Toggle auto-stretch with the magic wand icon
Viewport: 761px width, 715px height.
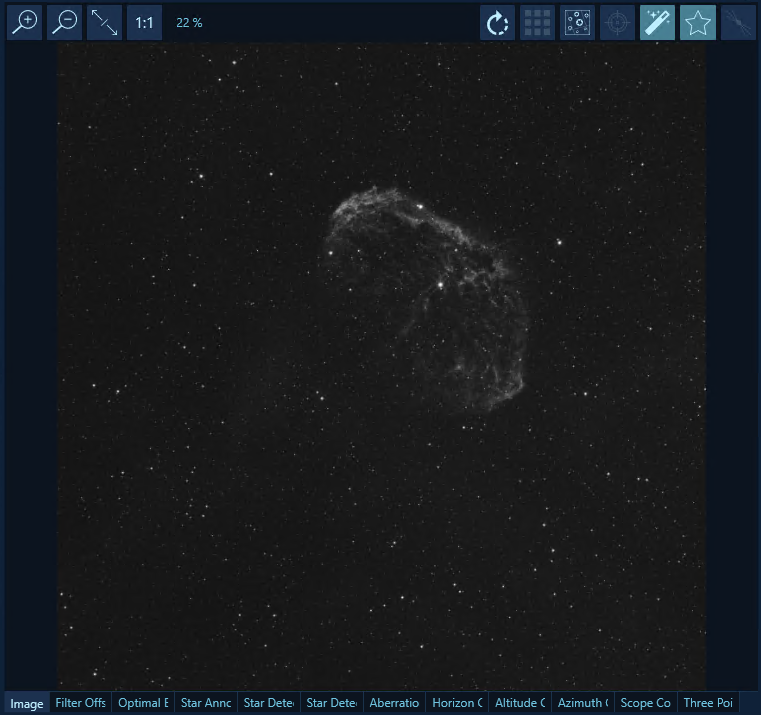coord(658,22)
